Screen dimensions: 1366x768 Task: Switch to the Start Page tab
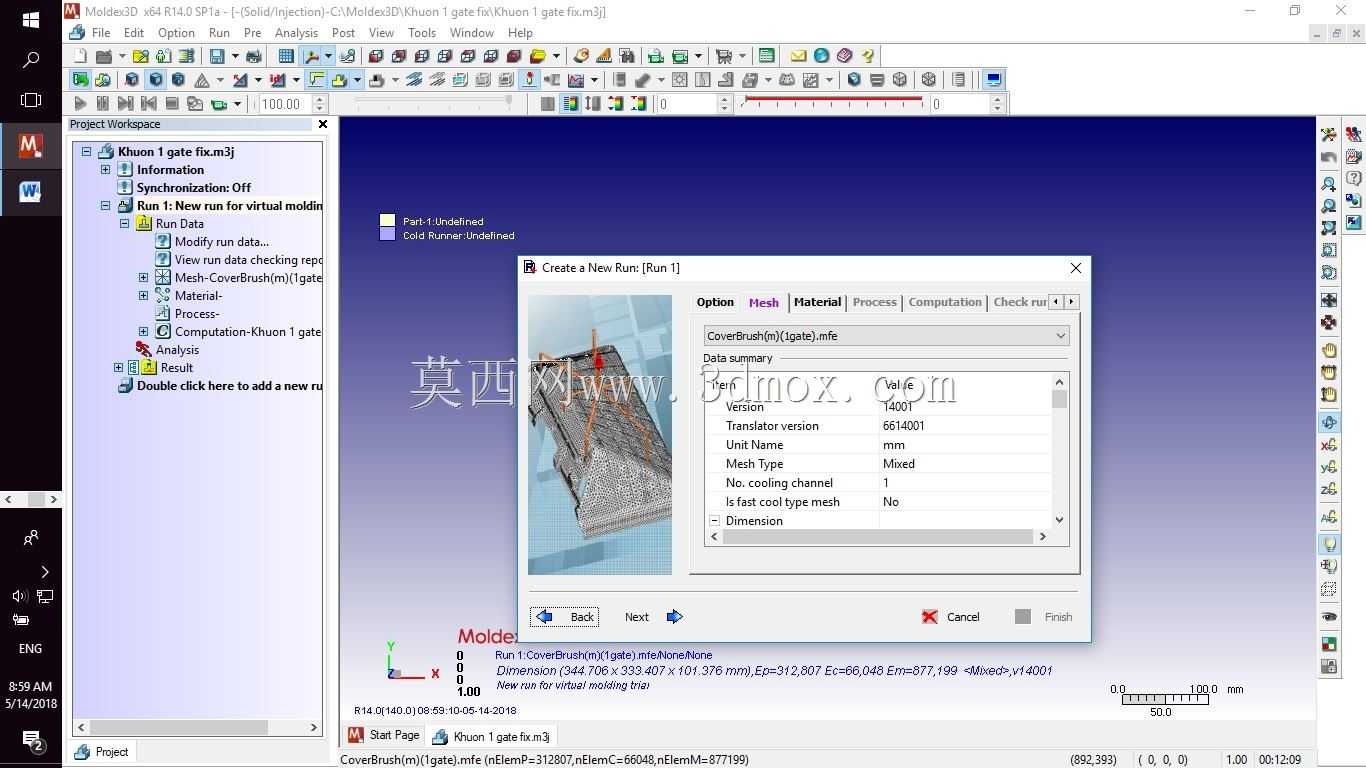click(385, 736)
